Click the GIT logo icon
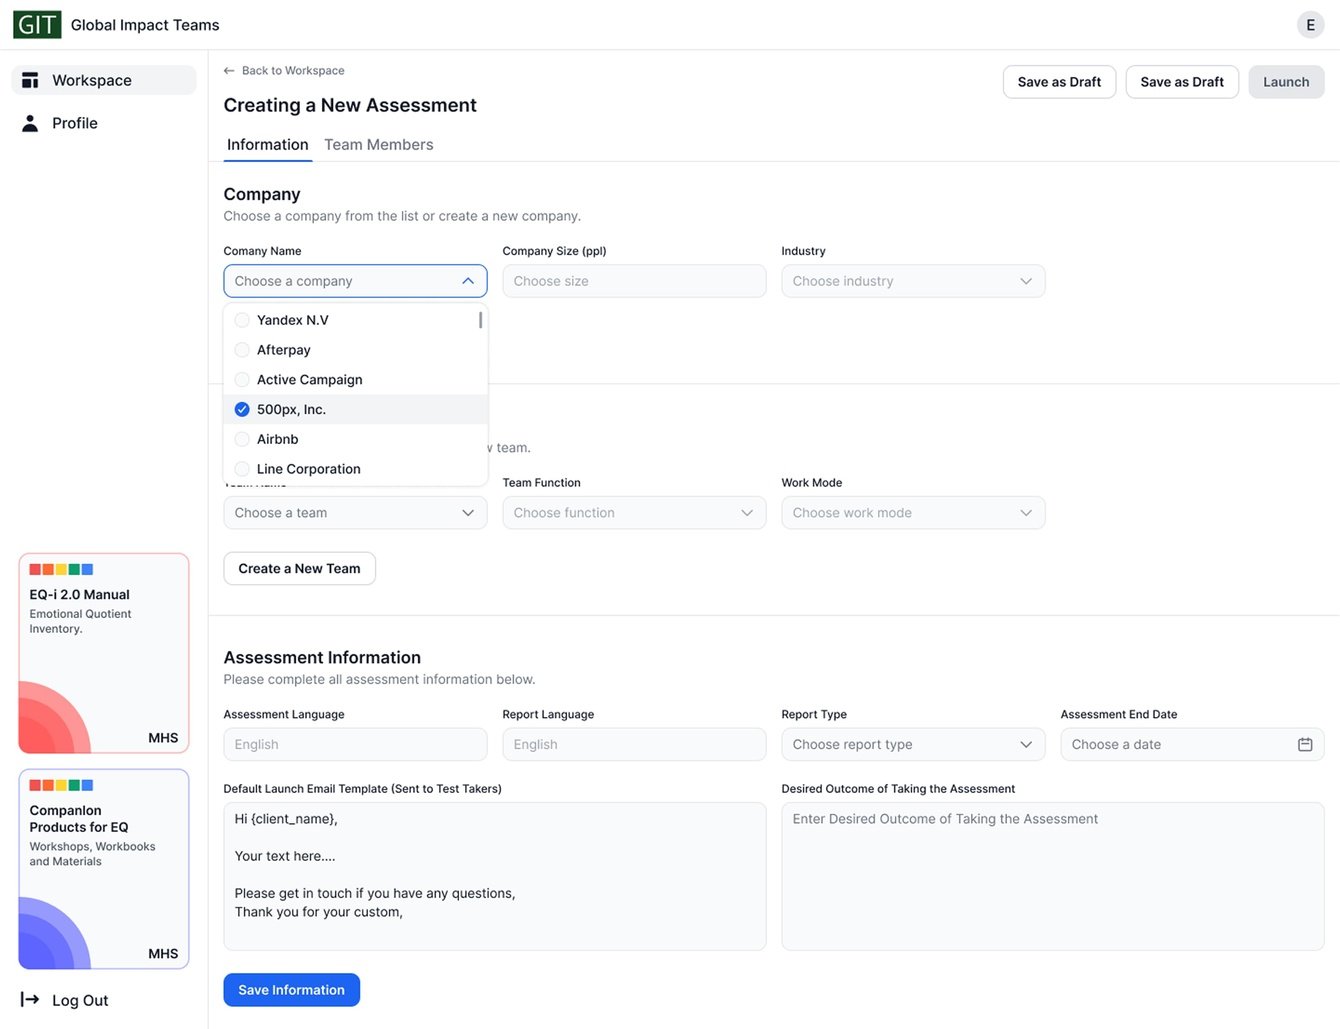 click(37, 25)
